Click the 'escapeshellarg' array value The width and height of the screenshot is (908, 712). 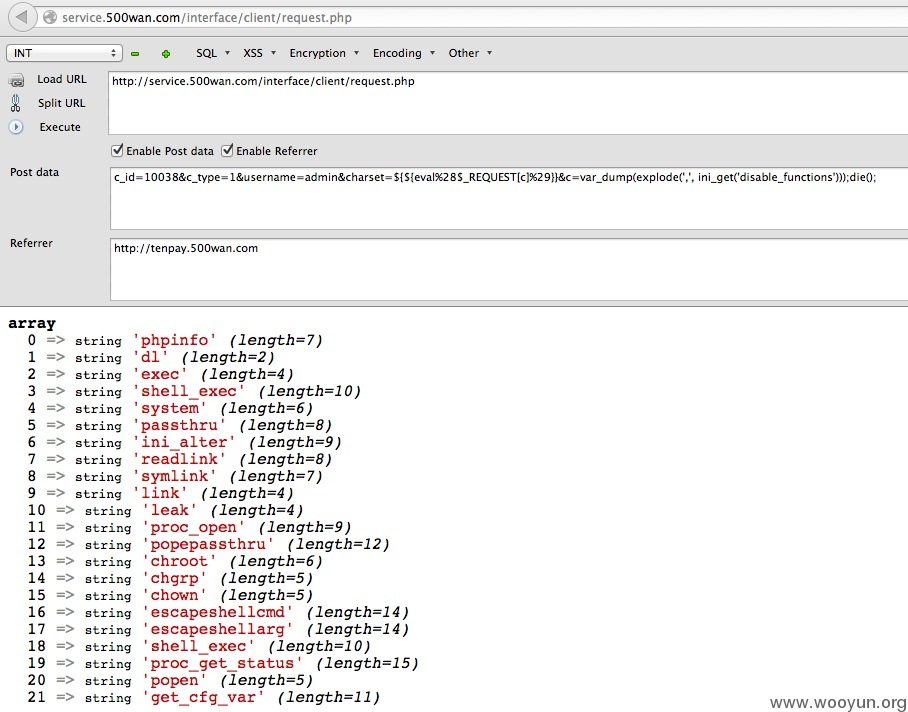[218, 629]
